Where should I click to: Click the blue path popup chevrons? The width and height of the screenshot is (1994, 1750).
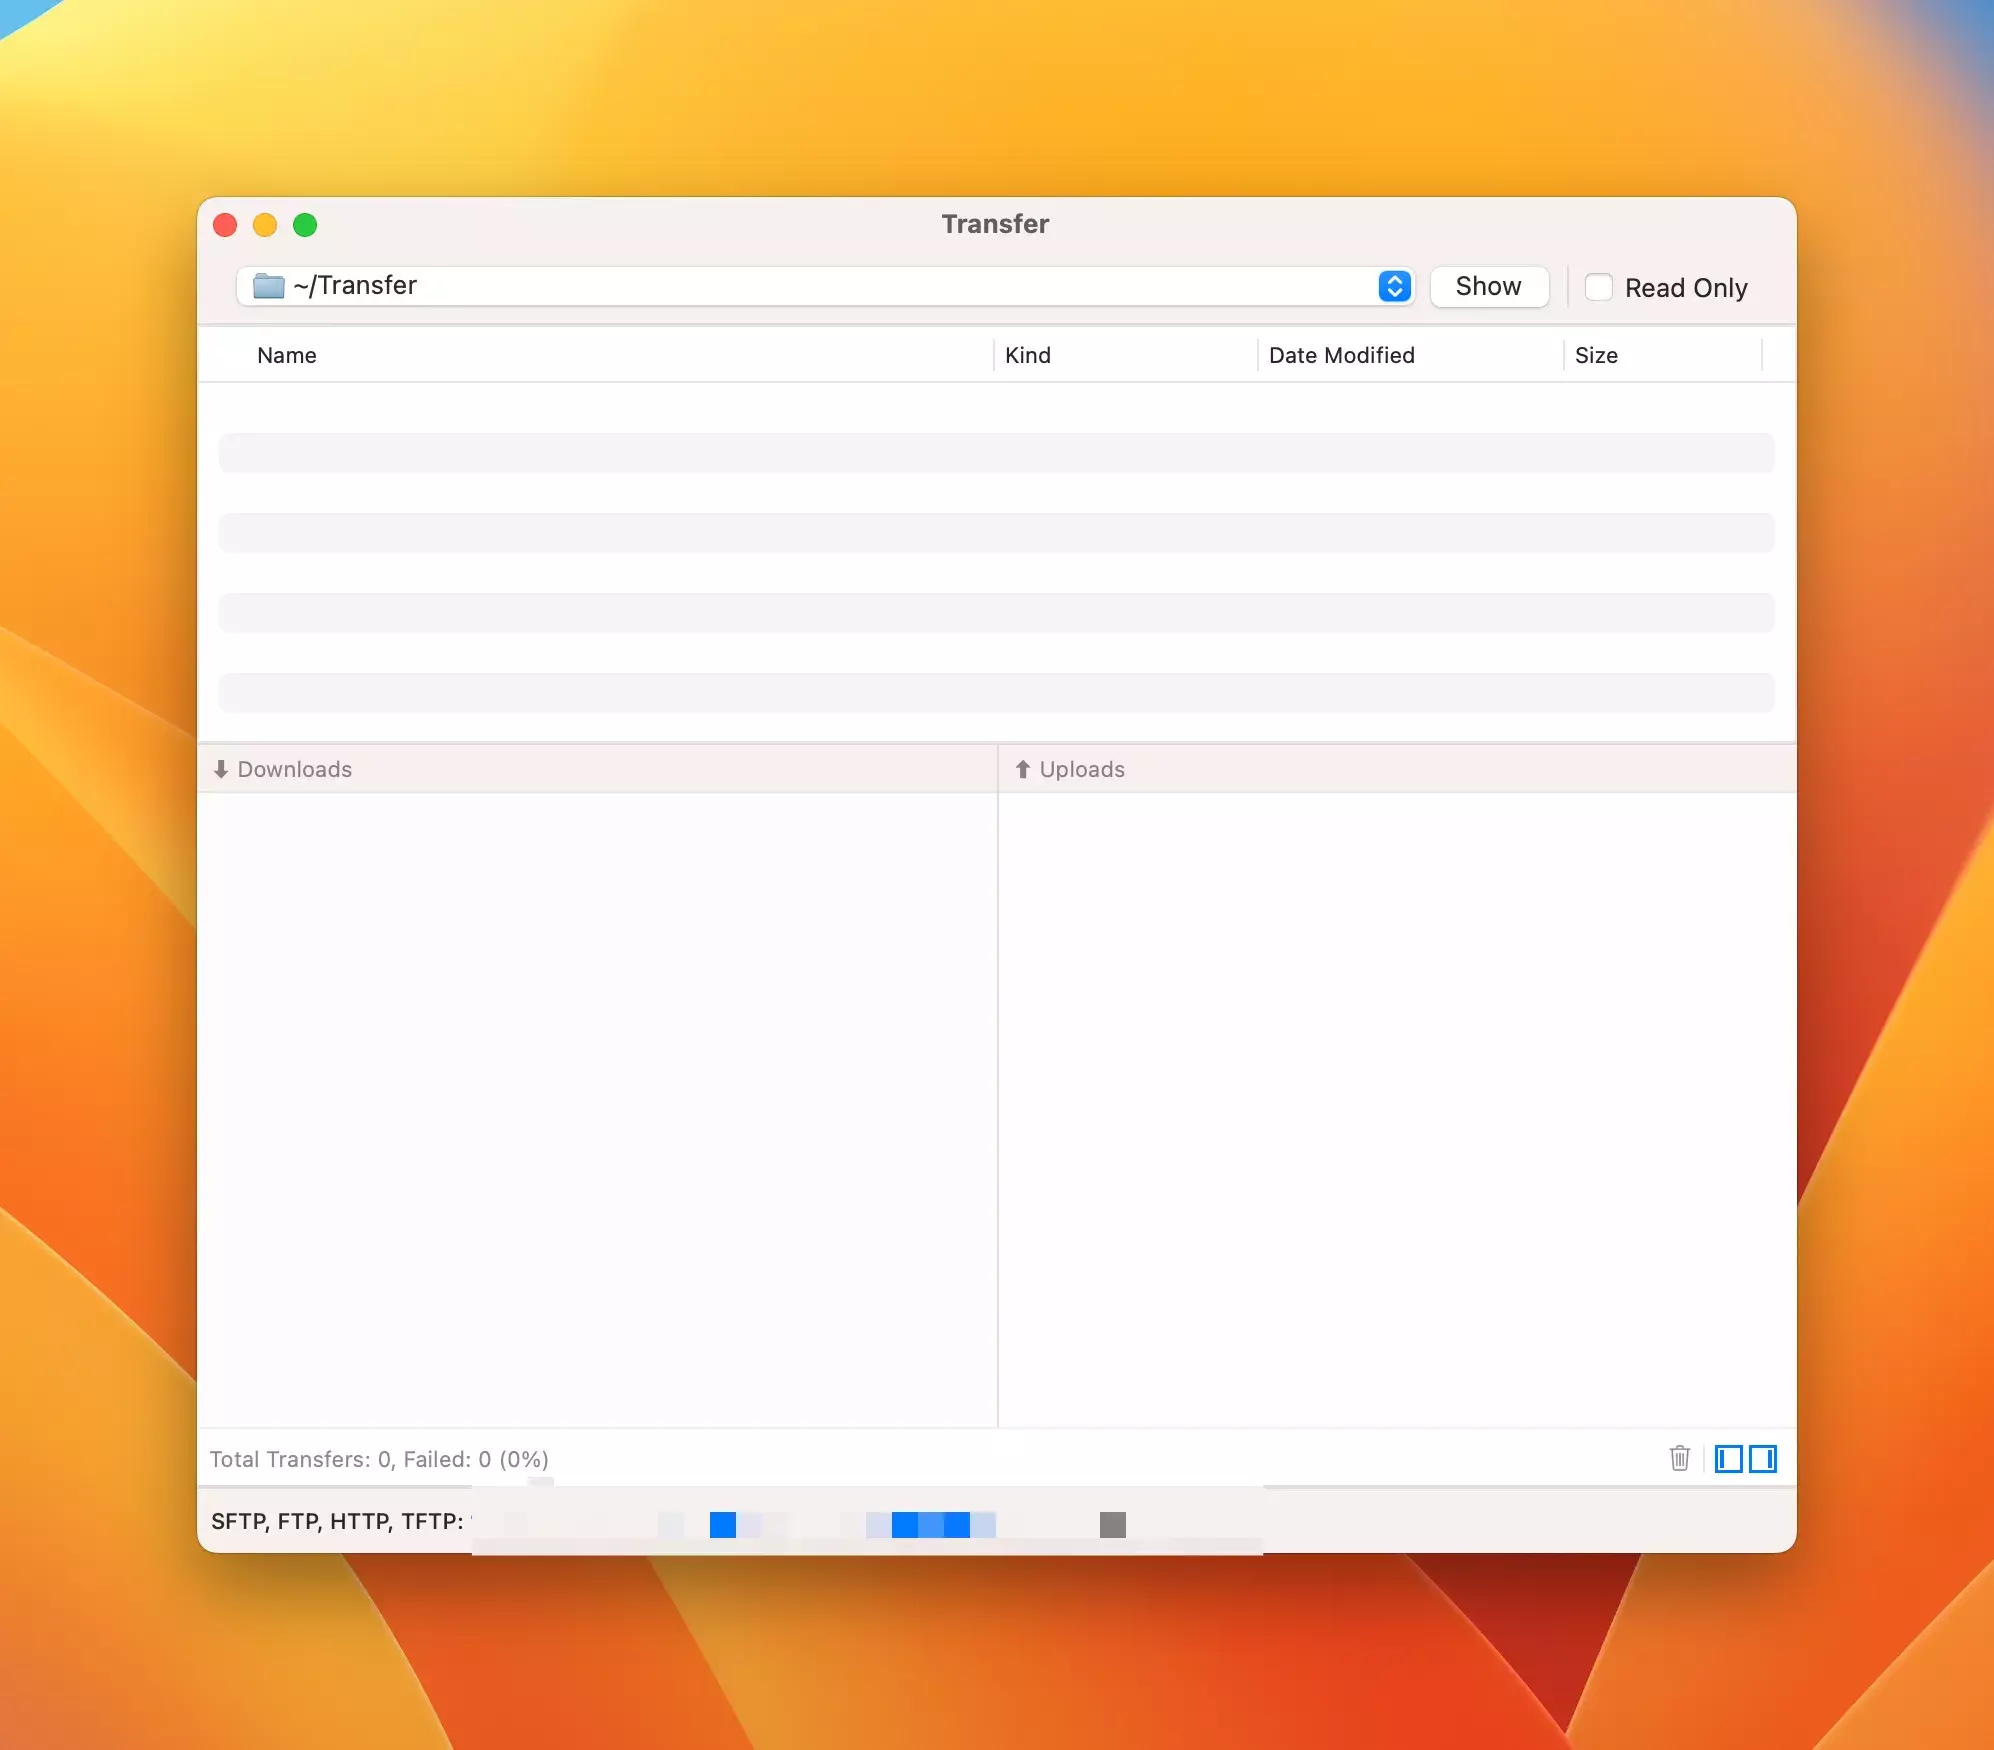(1394, 286)
